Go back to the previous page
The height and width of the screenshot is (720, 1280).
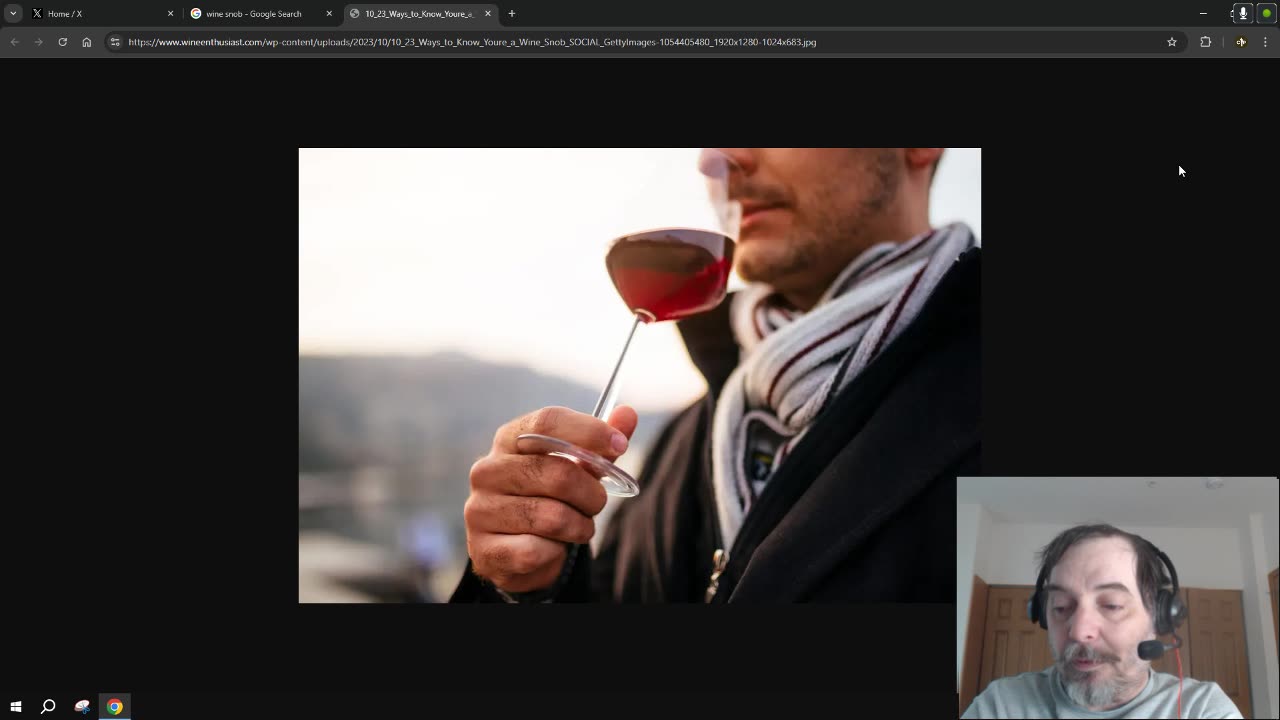[x=14, y=42]
